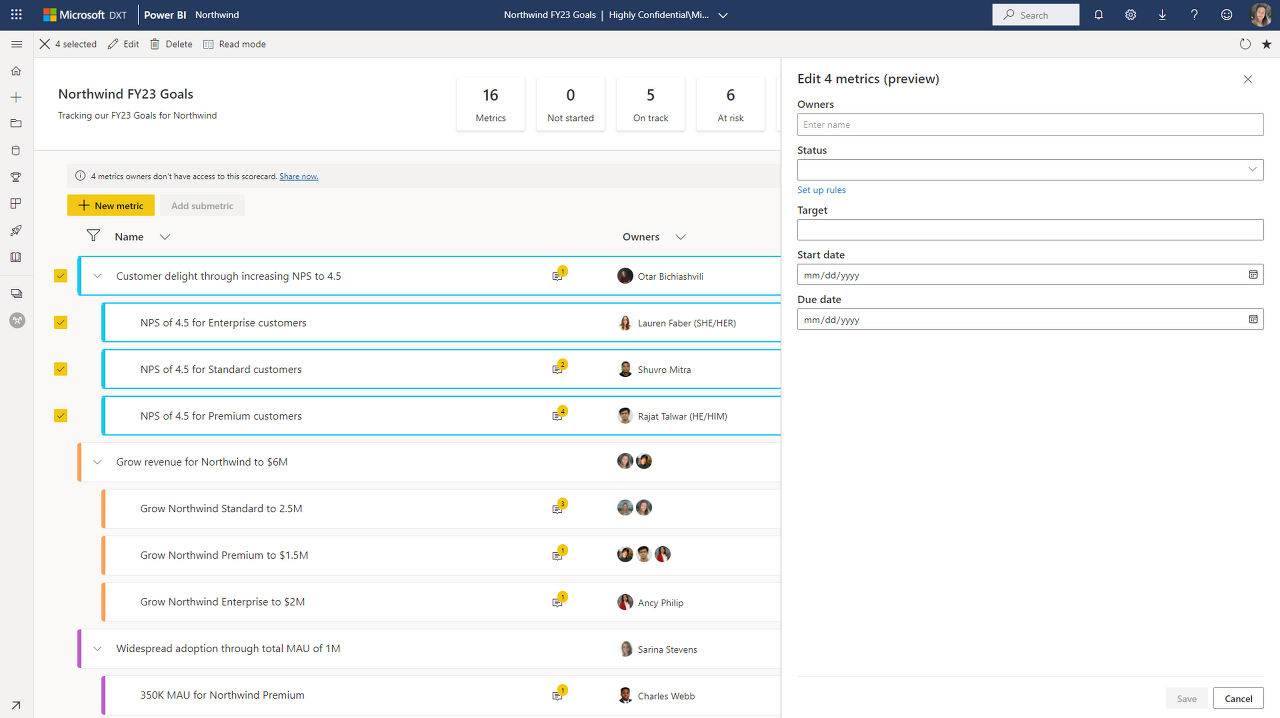Select 350K MAU for Northwind Premium row

440,695
